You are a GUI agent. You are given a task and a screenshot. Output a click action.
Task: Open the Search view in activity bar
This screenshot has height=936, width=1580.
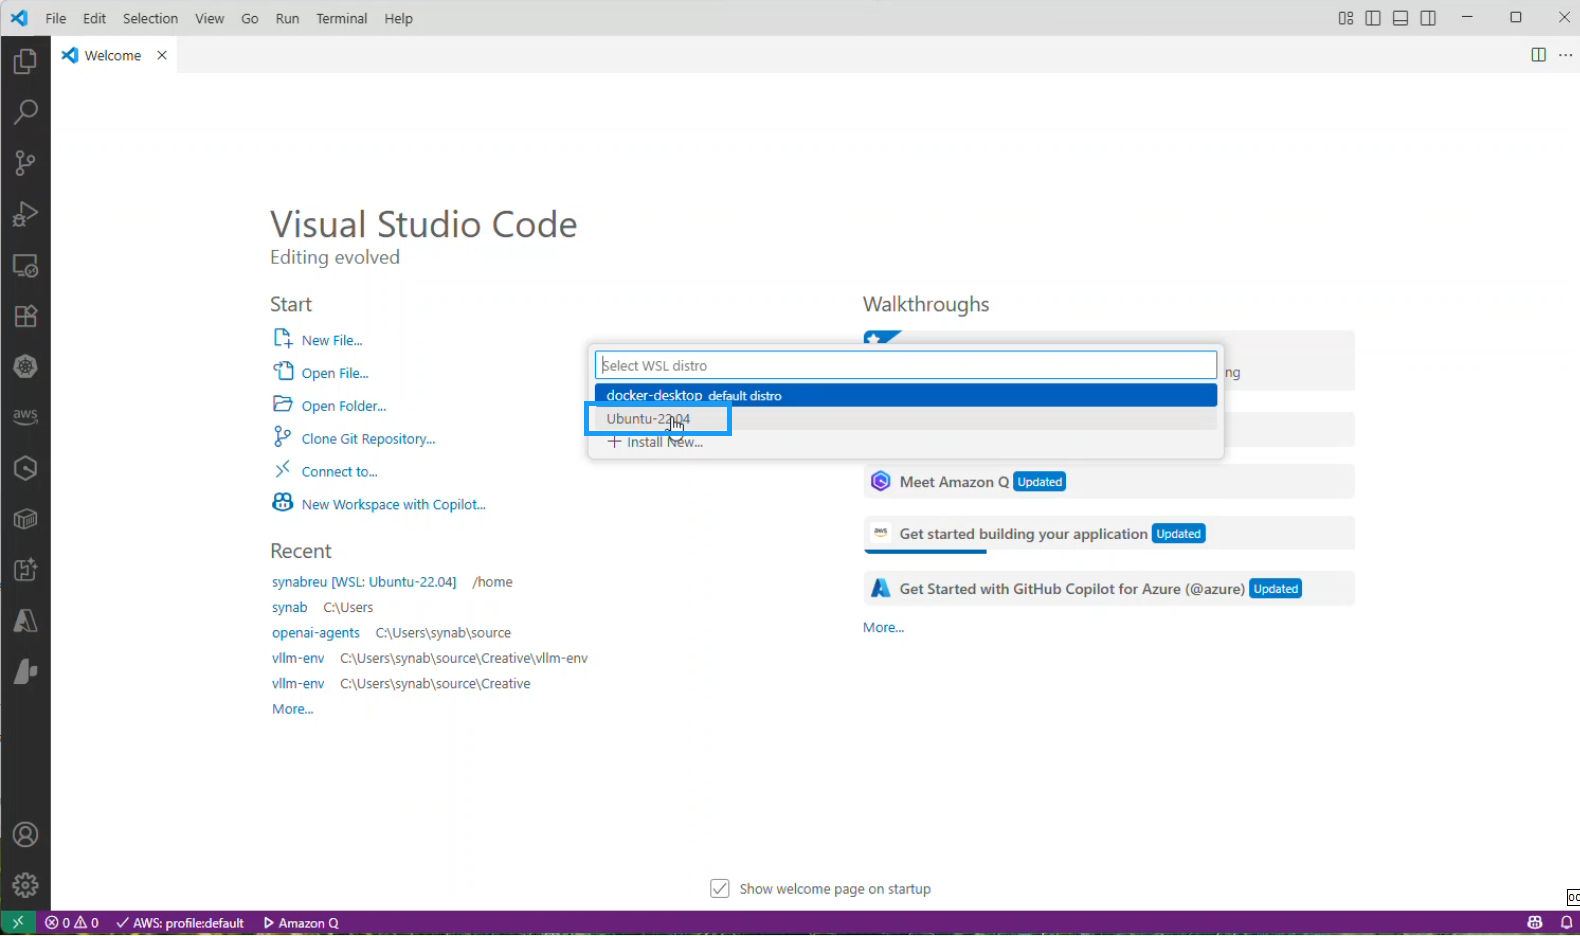25,111
